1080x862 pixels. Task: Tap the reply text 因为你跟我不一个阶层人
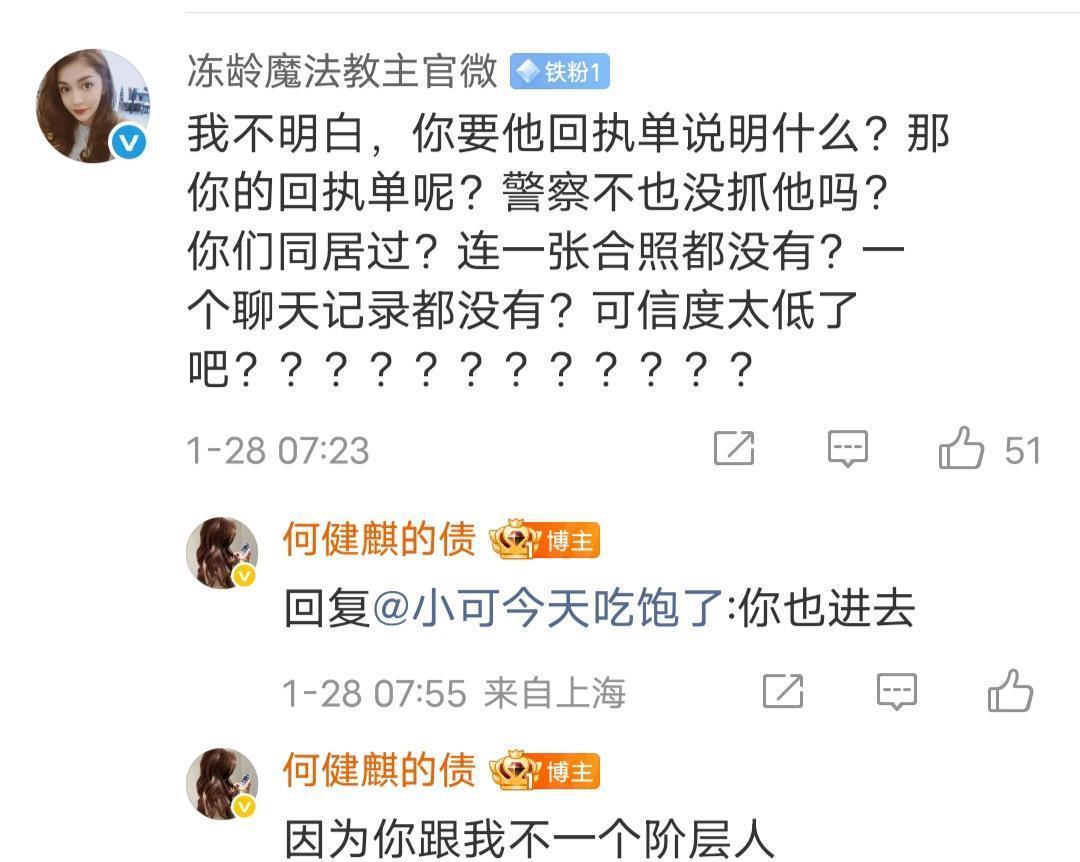[529, 839]
